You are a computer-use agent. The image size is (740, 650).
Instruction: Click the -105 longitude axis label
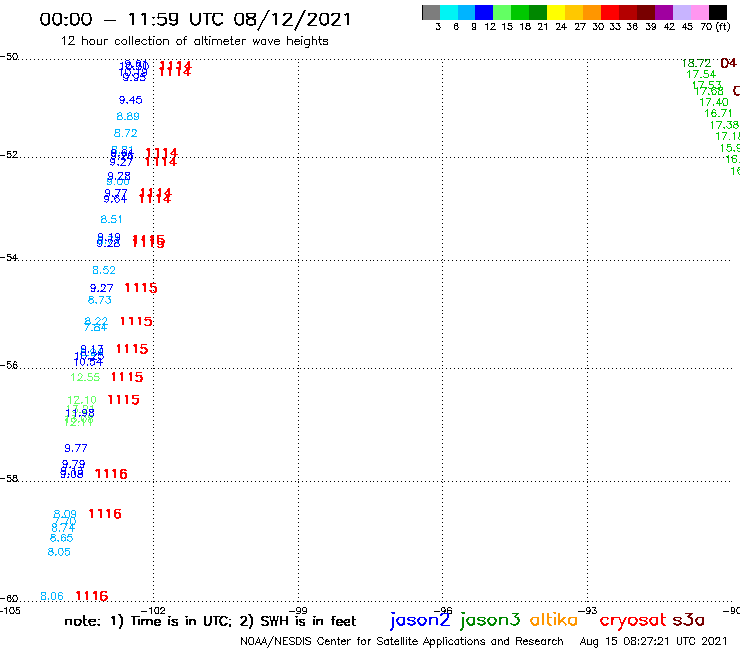pyautogui.click(x=10, y=610)
